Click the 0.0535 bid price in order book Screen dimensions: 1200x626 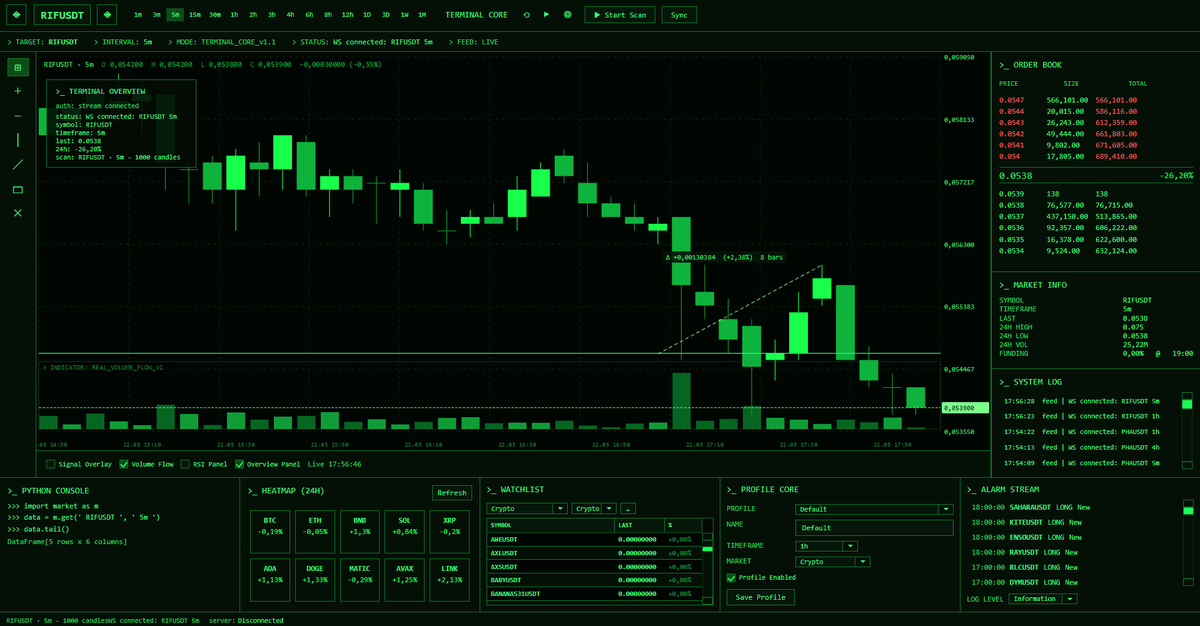[1011, 240]
